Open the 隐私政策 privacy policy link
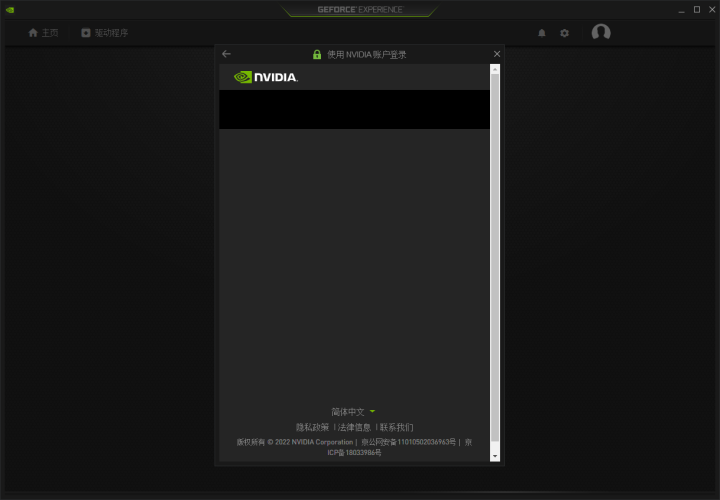This screenshot has height=500, width=720. click(313, 427)
